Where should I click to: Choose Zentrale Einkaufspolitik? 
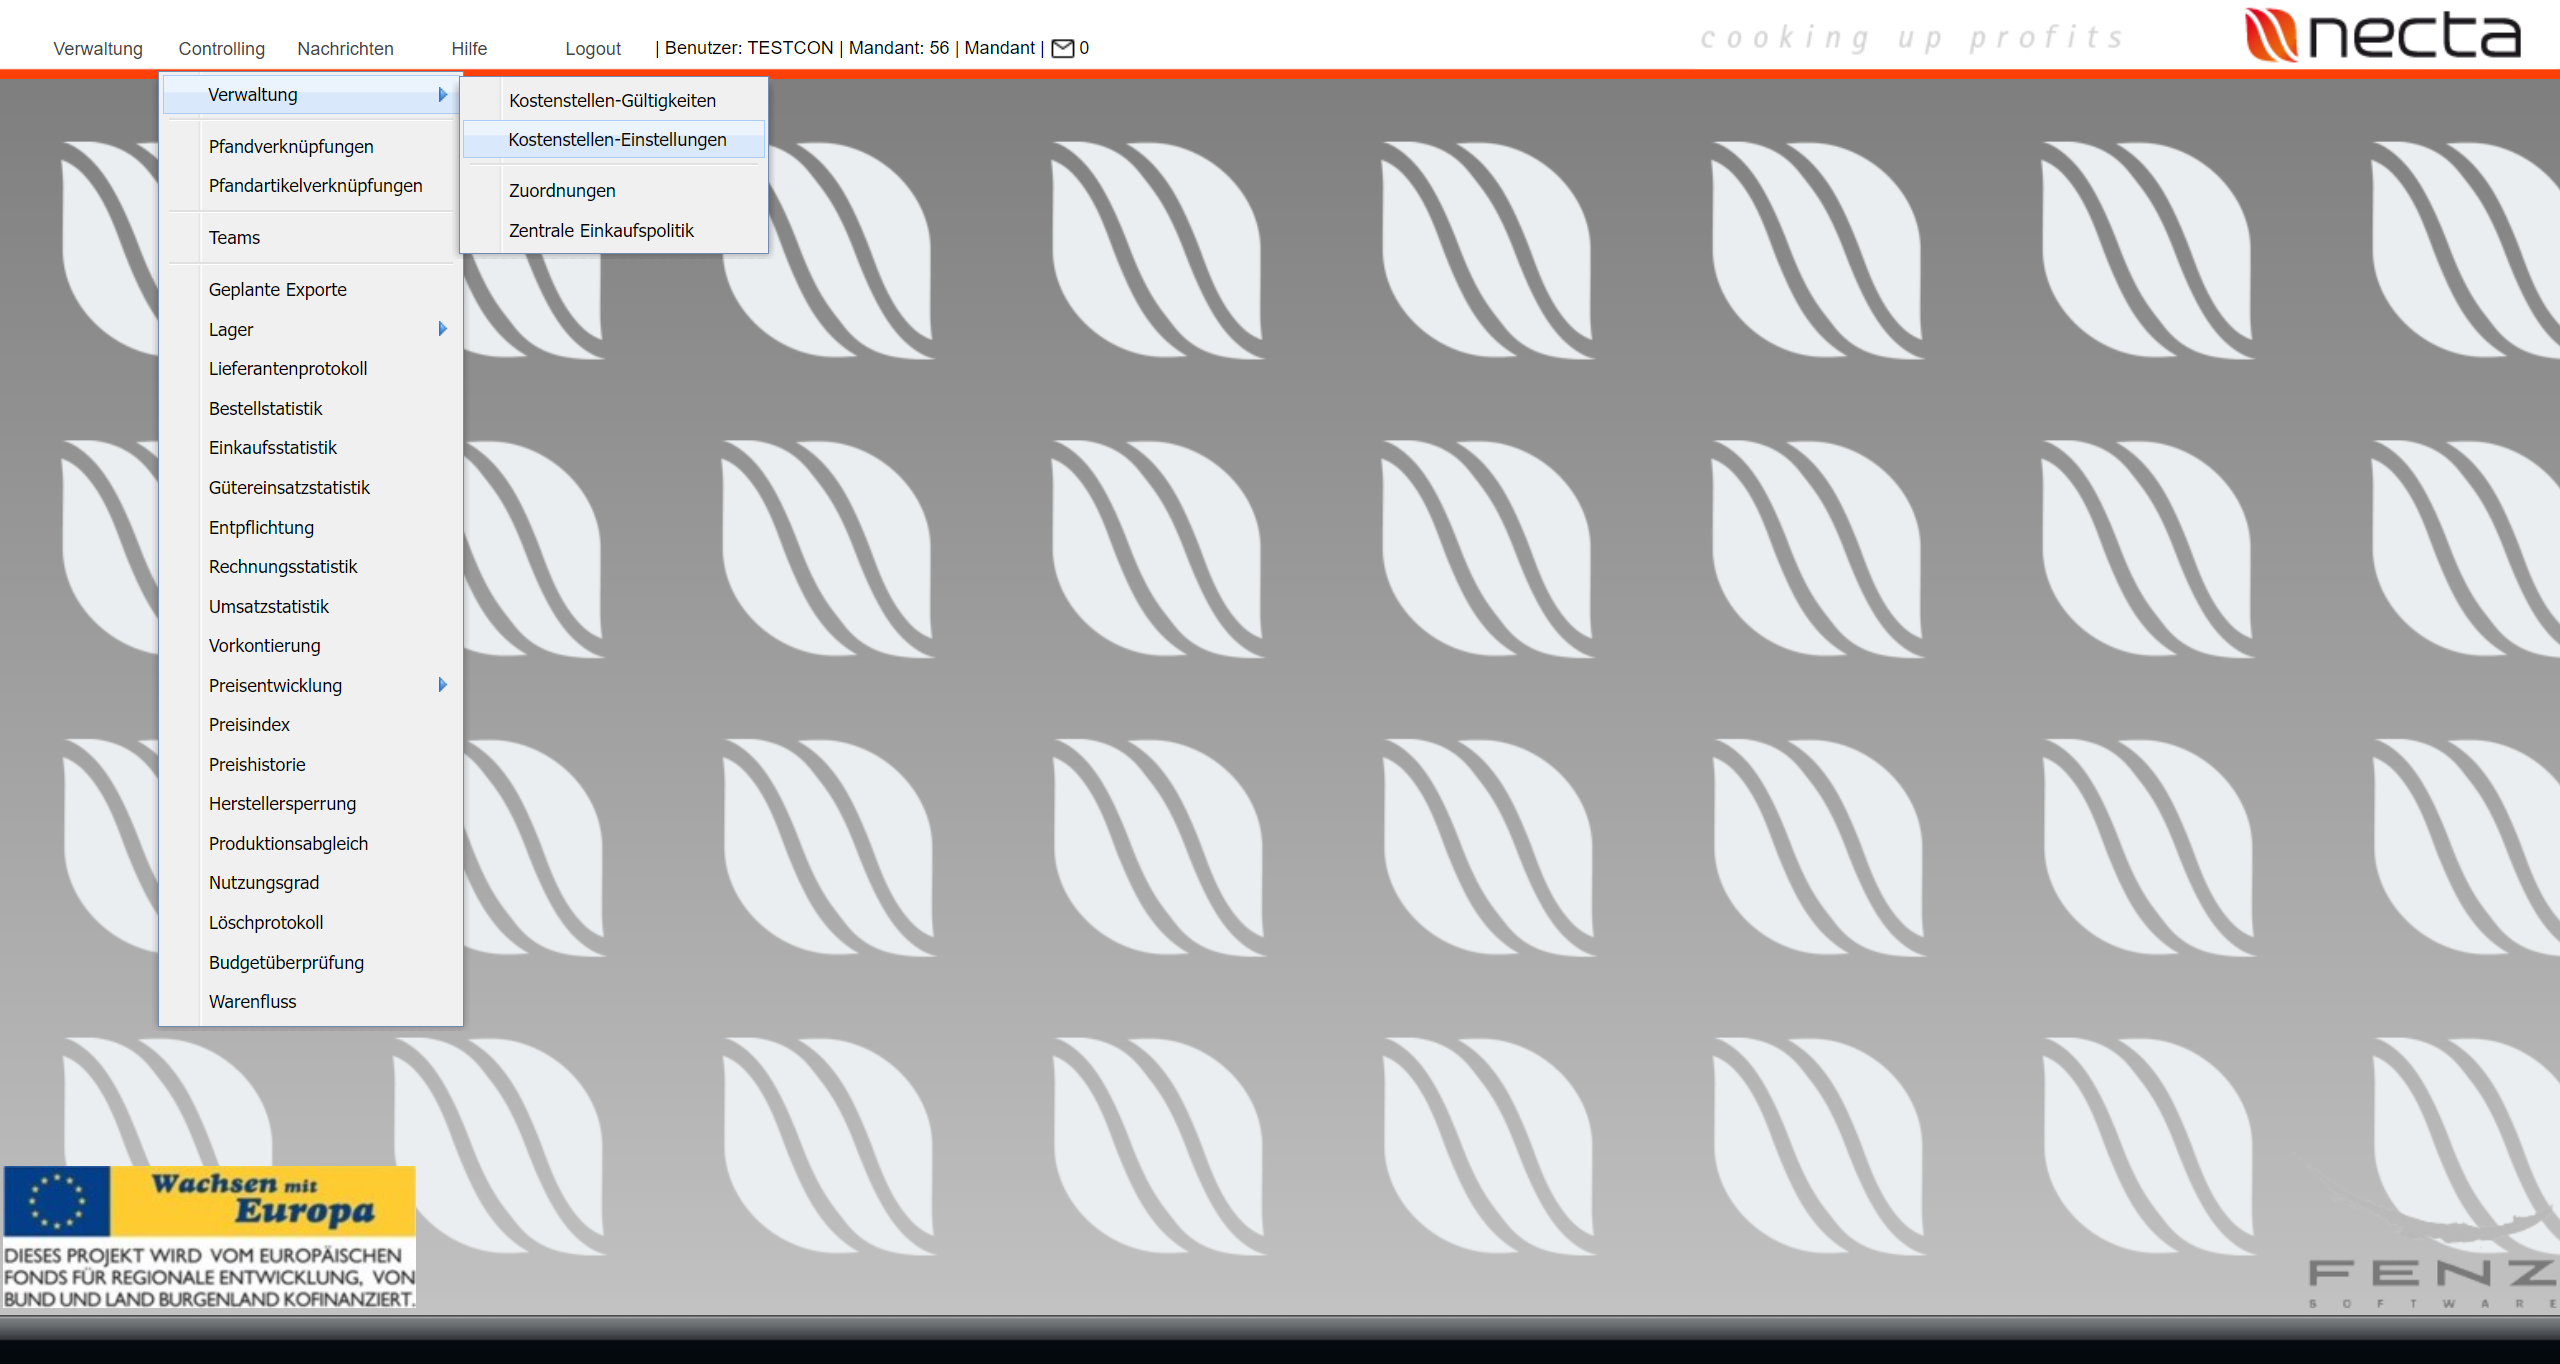pos(601,231)
